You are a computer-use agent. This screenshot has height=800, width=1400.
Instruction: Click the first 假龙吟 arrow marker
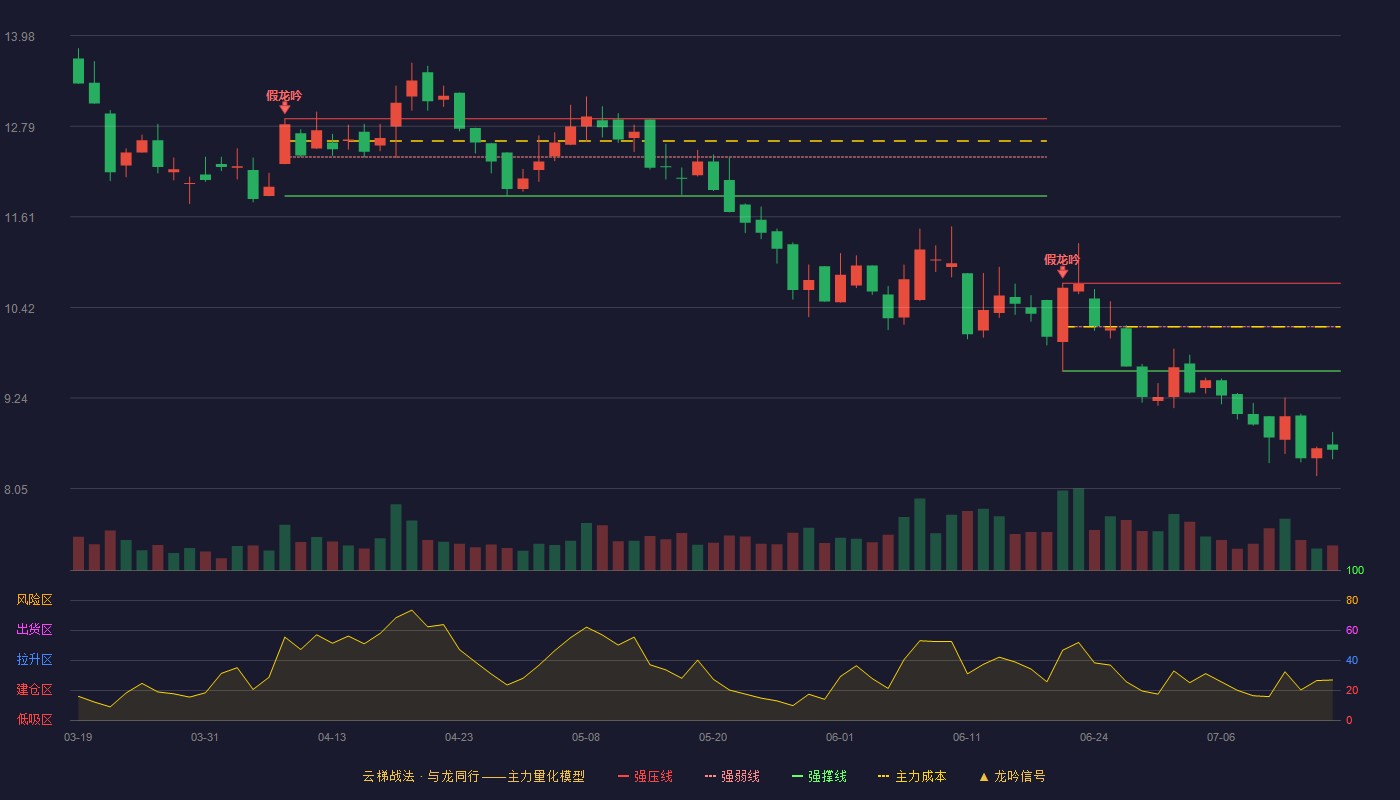(x=284, y=107)
